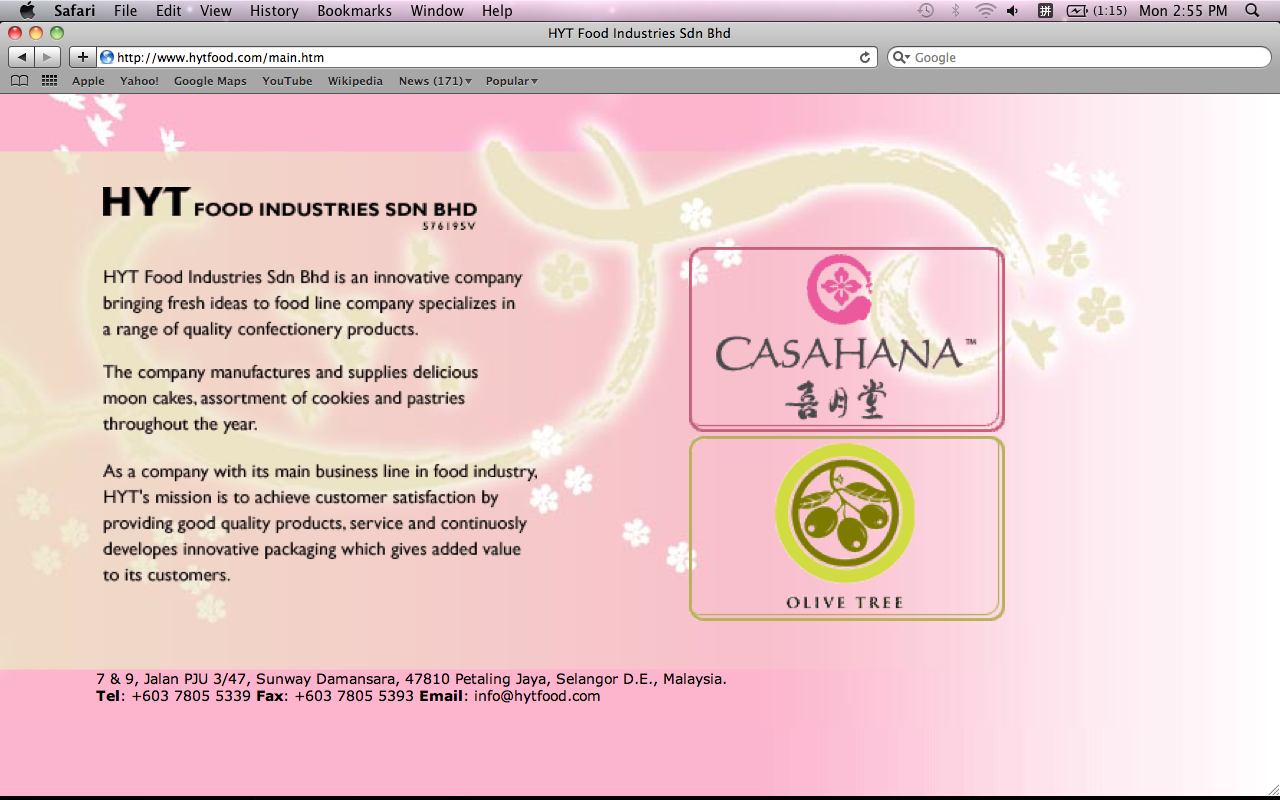Click the Google search field

tap(1079, 57)
